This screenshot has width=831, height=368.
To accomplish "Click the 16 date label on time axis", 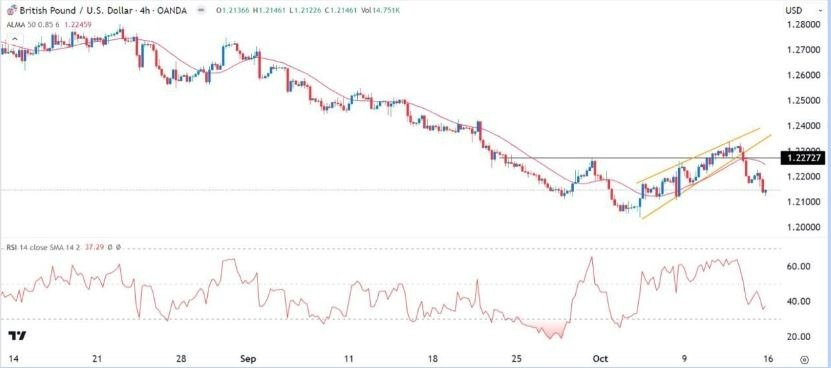I will (x=767, y=358).
